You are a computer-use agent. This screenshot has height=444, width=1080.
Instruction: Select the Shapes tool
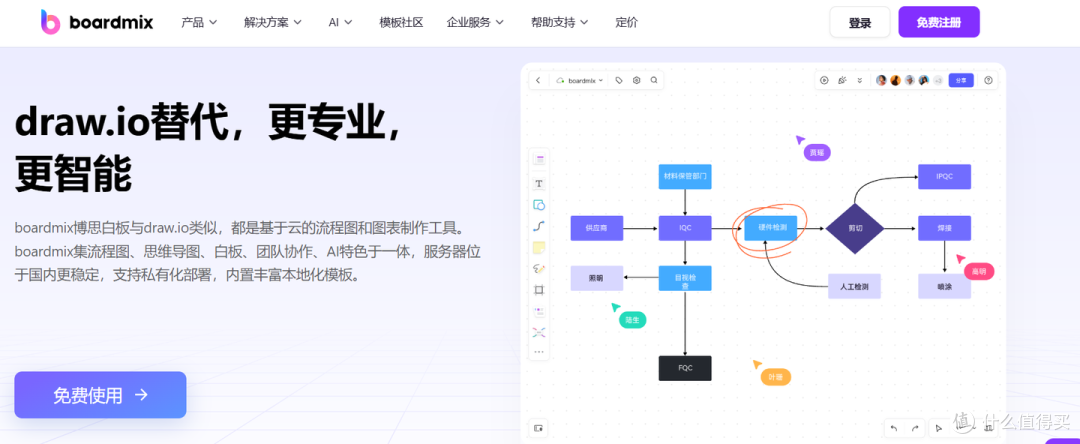pyautogui.click(x=539, y=204)
